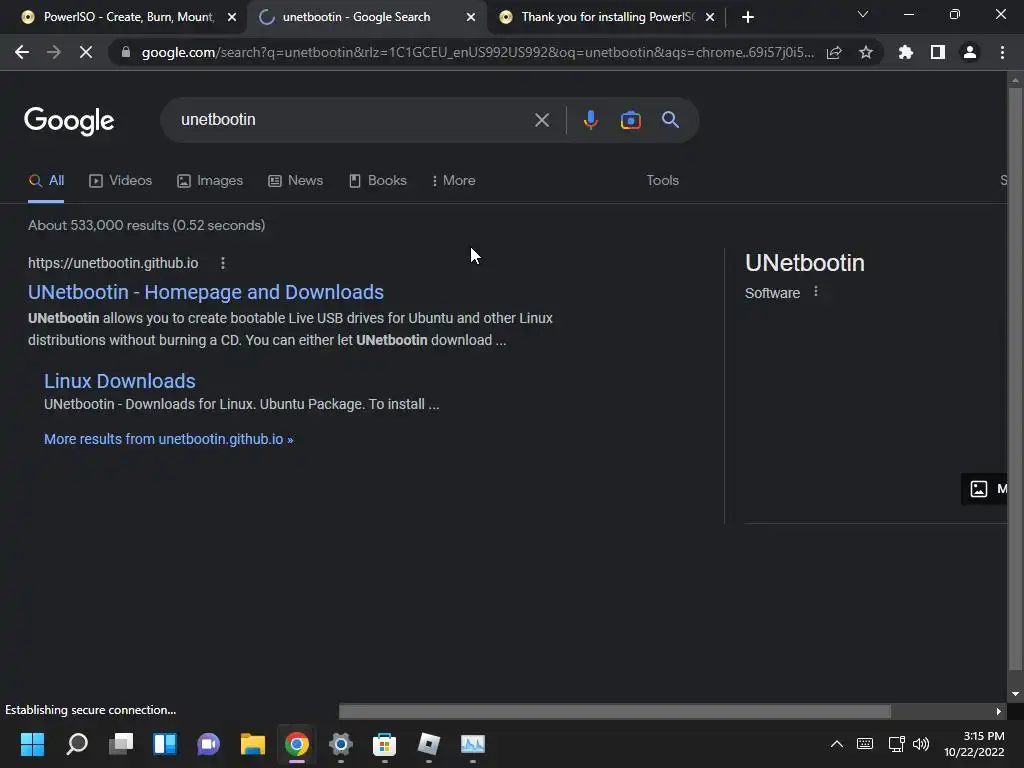Viewport: 1024px width, 768px height.
Task: Click into the Google search field
Action: pyautogui.click(x=353, y=120)
